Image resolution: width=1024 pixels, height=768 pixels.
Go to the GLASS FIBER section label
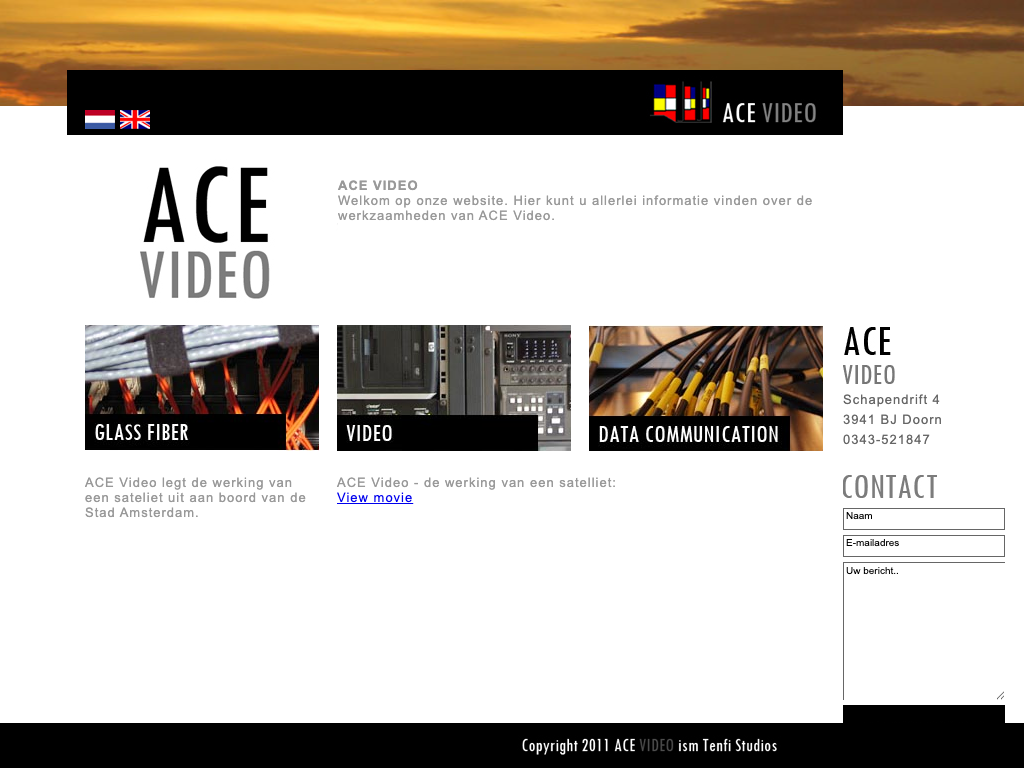point(142,433)
